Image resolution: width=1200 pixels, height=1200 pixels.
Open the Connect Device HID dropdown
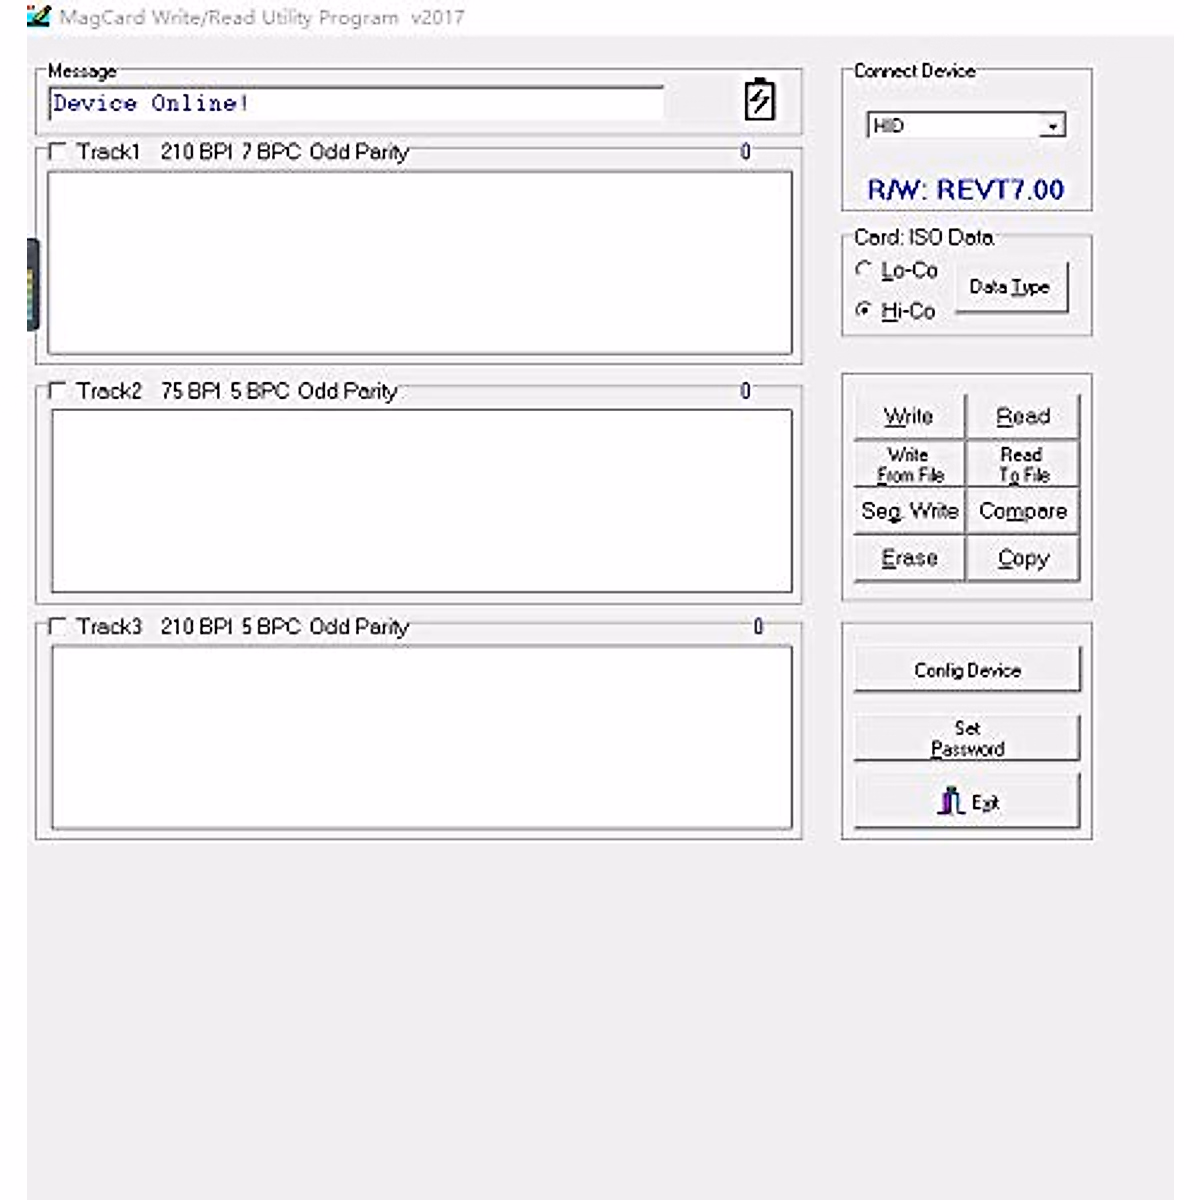[1051, 126]
